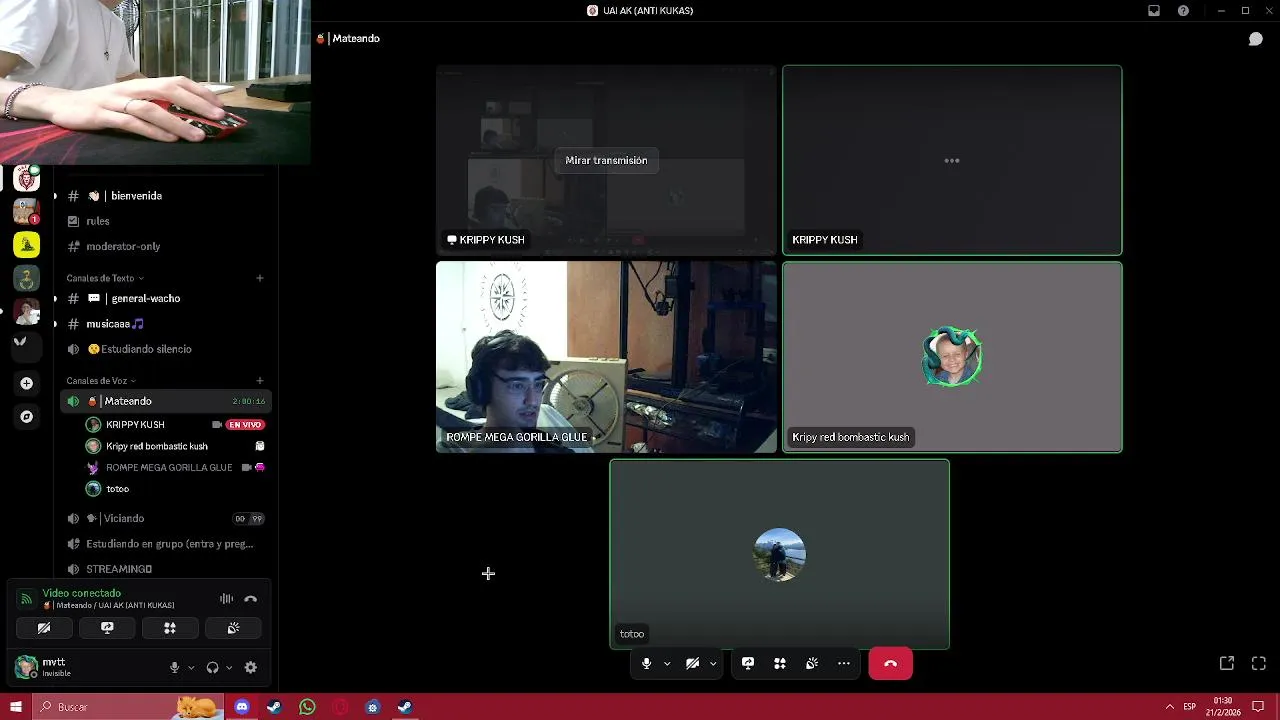This screenshot has width=1280, height=720.
Task: Add channel to Canales de Texto
Action: [x=260, y=278]
